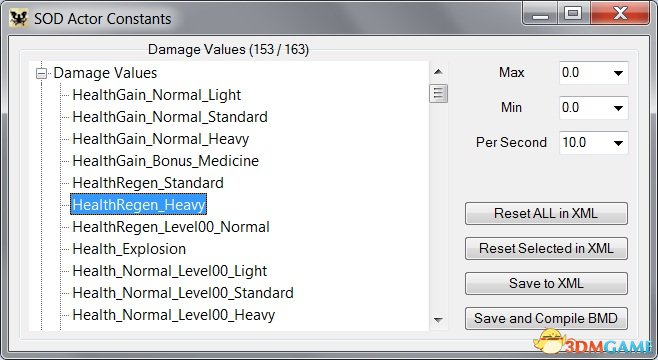Image resolution: width=658 pixels, height=360 pixels.
Task: Click the scrollbar up arrow
Action: pyautogui.click(x=438, y=72)
